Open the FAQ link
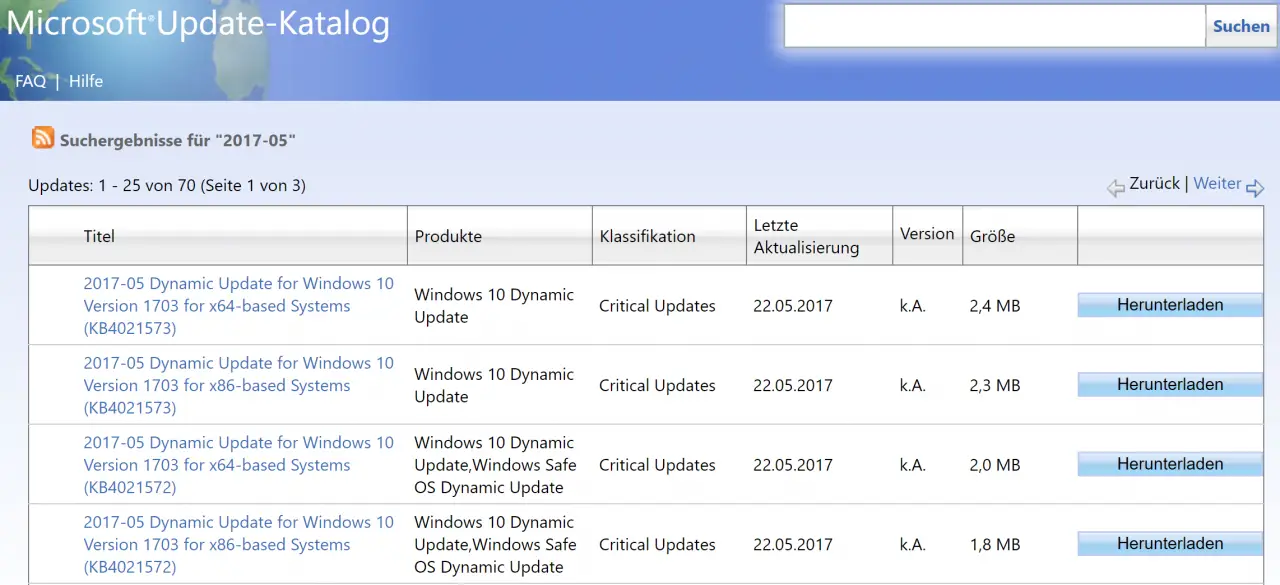 tap(31, 81)
